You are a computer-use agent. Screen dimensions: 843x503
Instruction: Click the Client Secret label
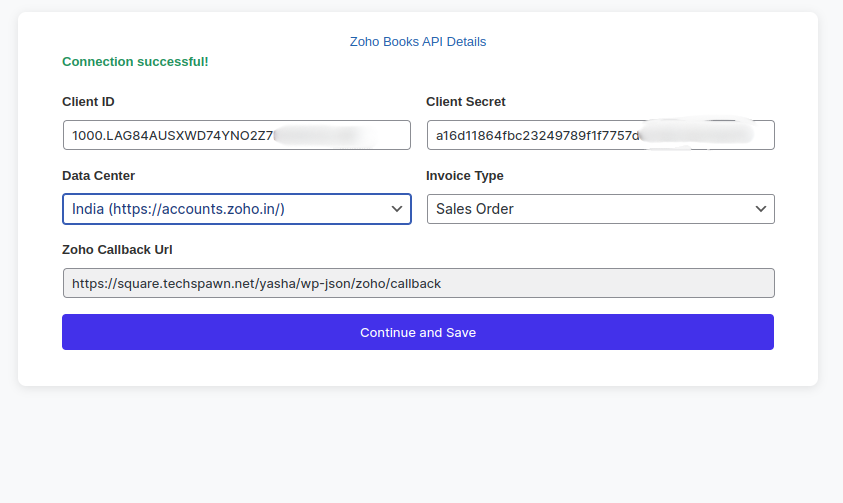coord(465,102)
